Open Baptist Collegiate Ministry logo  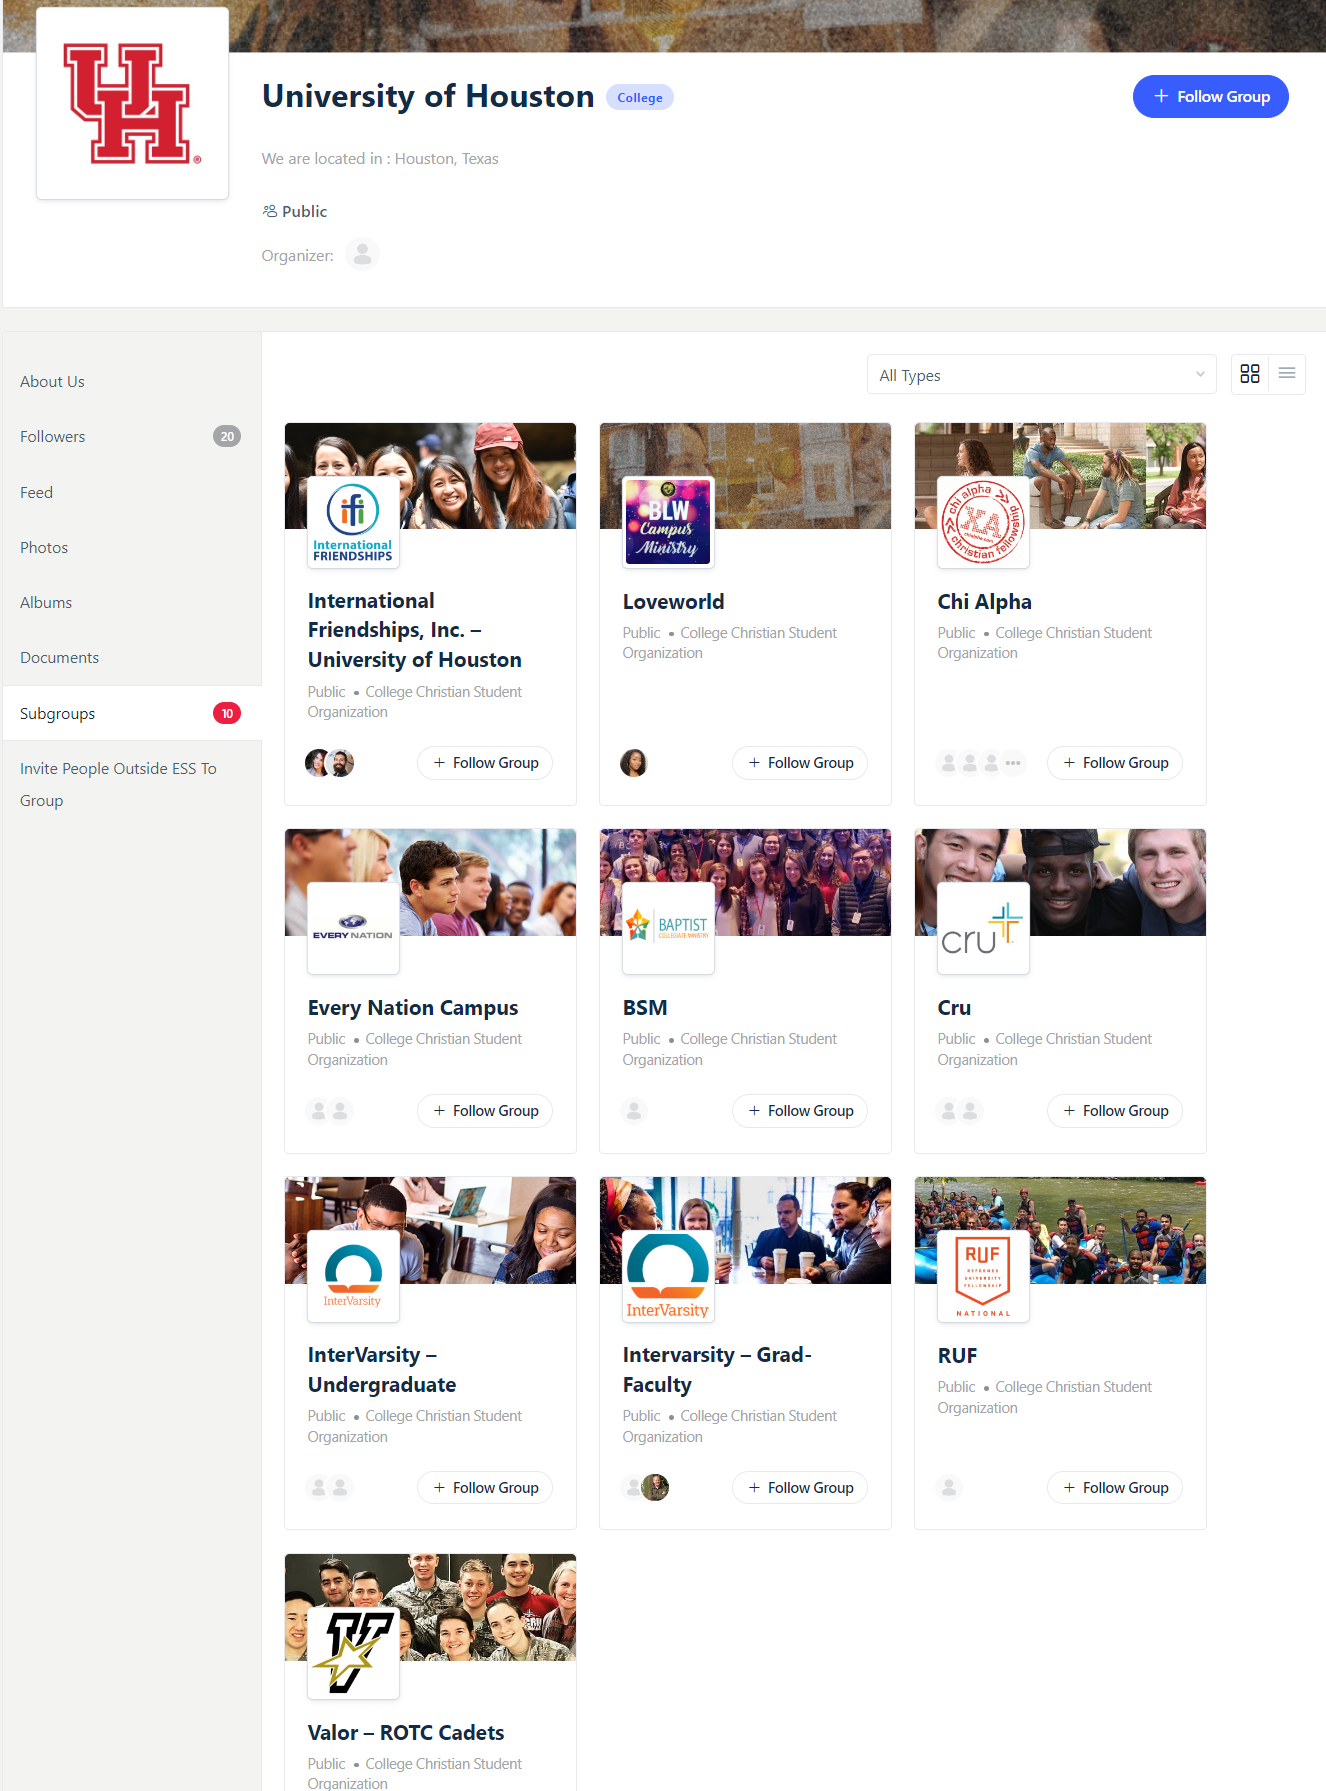[x=668, y=929]
